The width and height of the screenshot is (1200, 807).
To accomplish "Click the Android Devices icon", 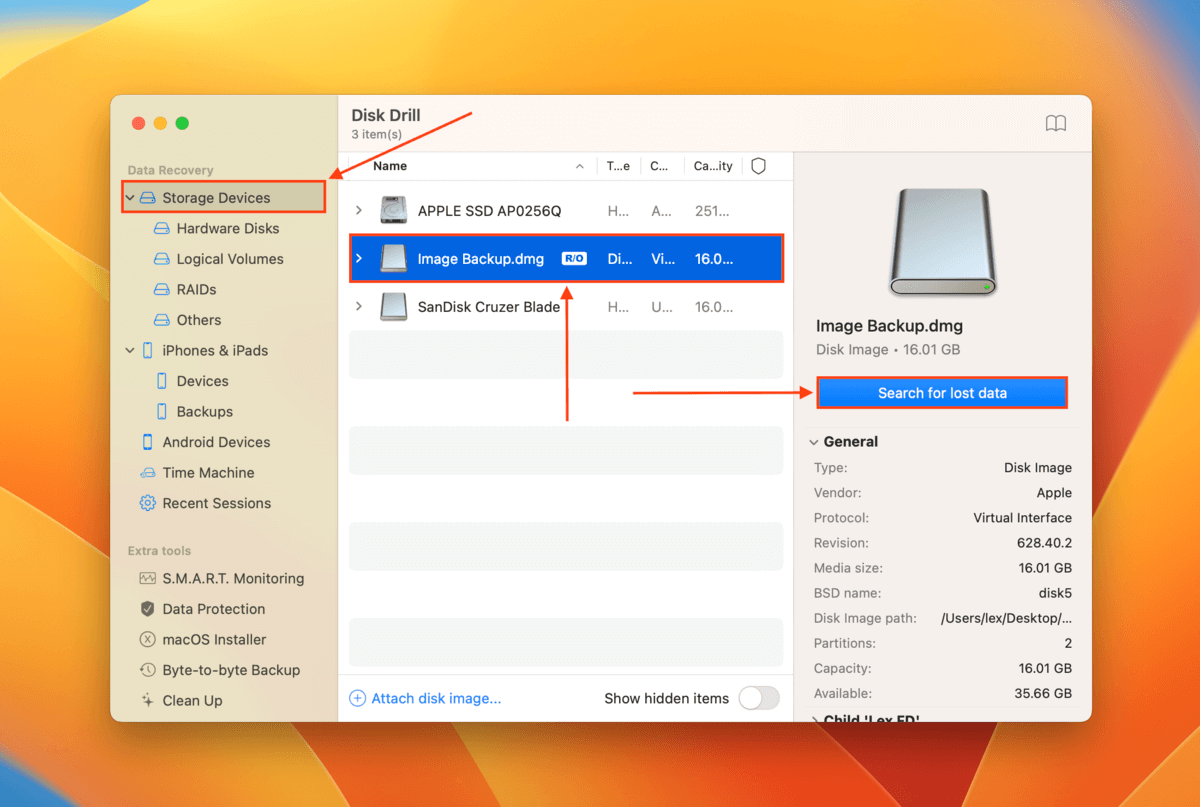I will [x=148, y=442].
